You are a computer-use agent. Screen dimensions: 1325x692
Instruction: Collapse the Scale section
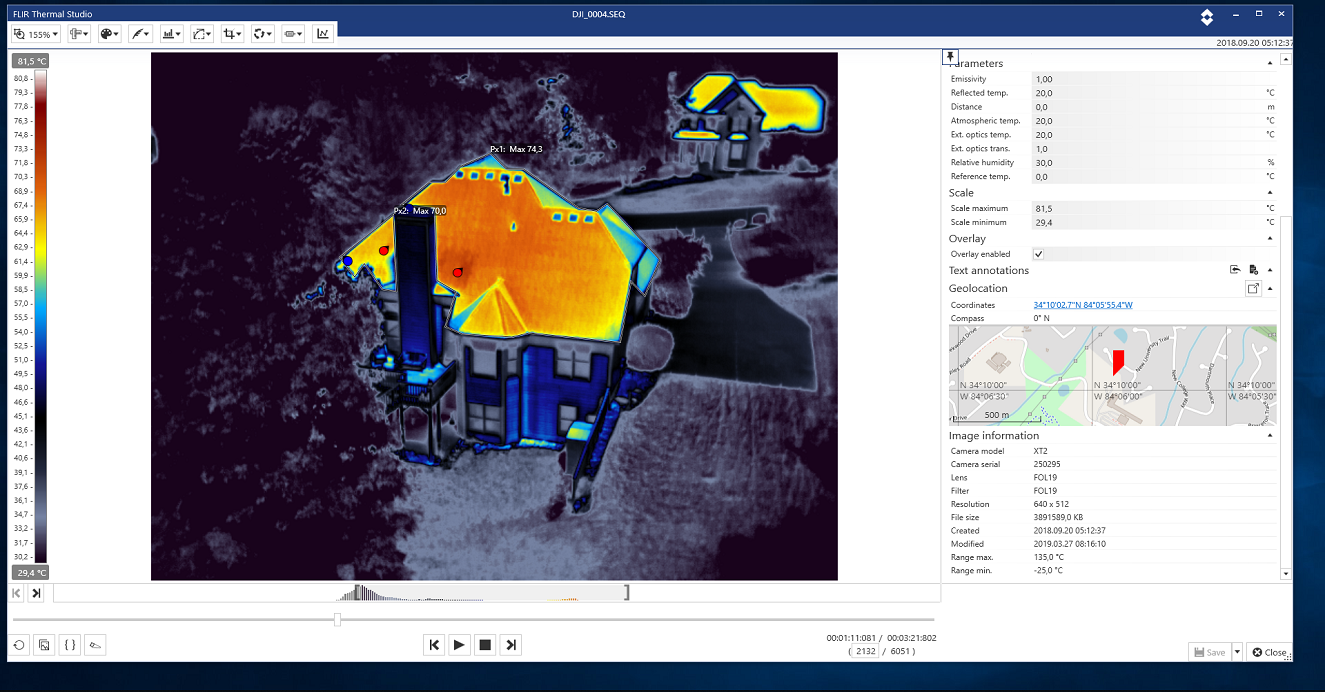click(x=1270, y=193)
